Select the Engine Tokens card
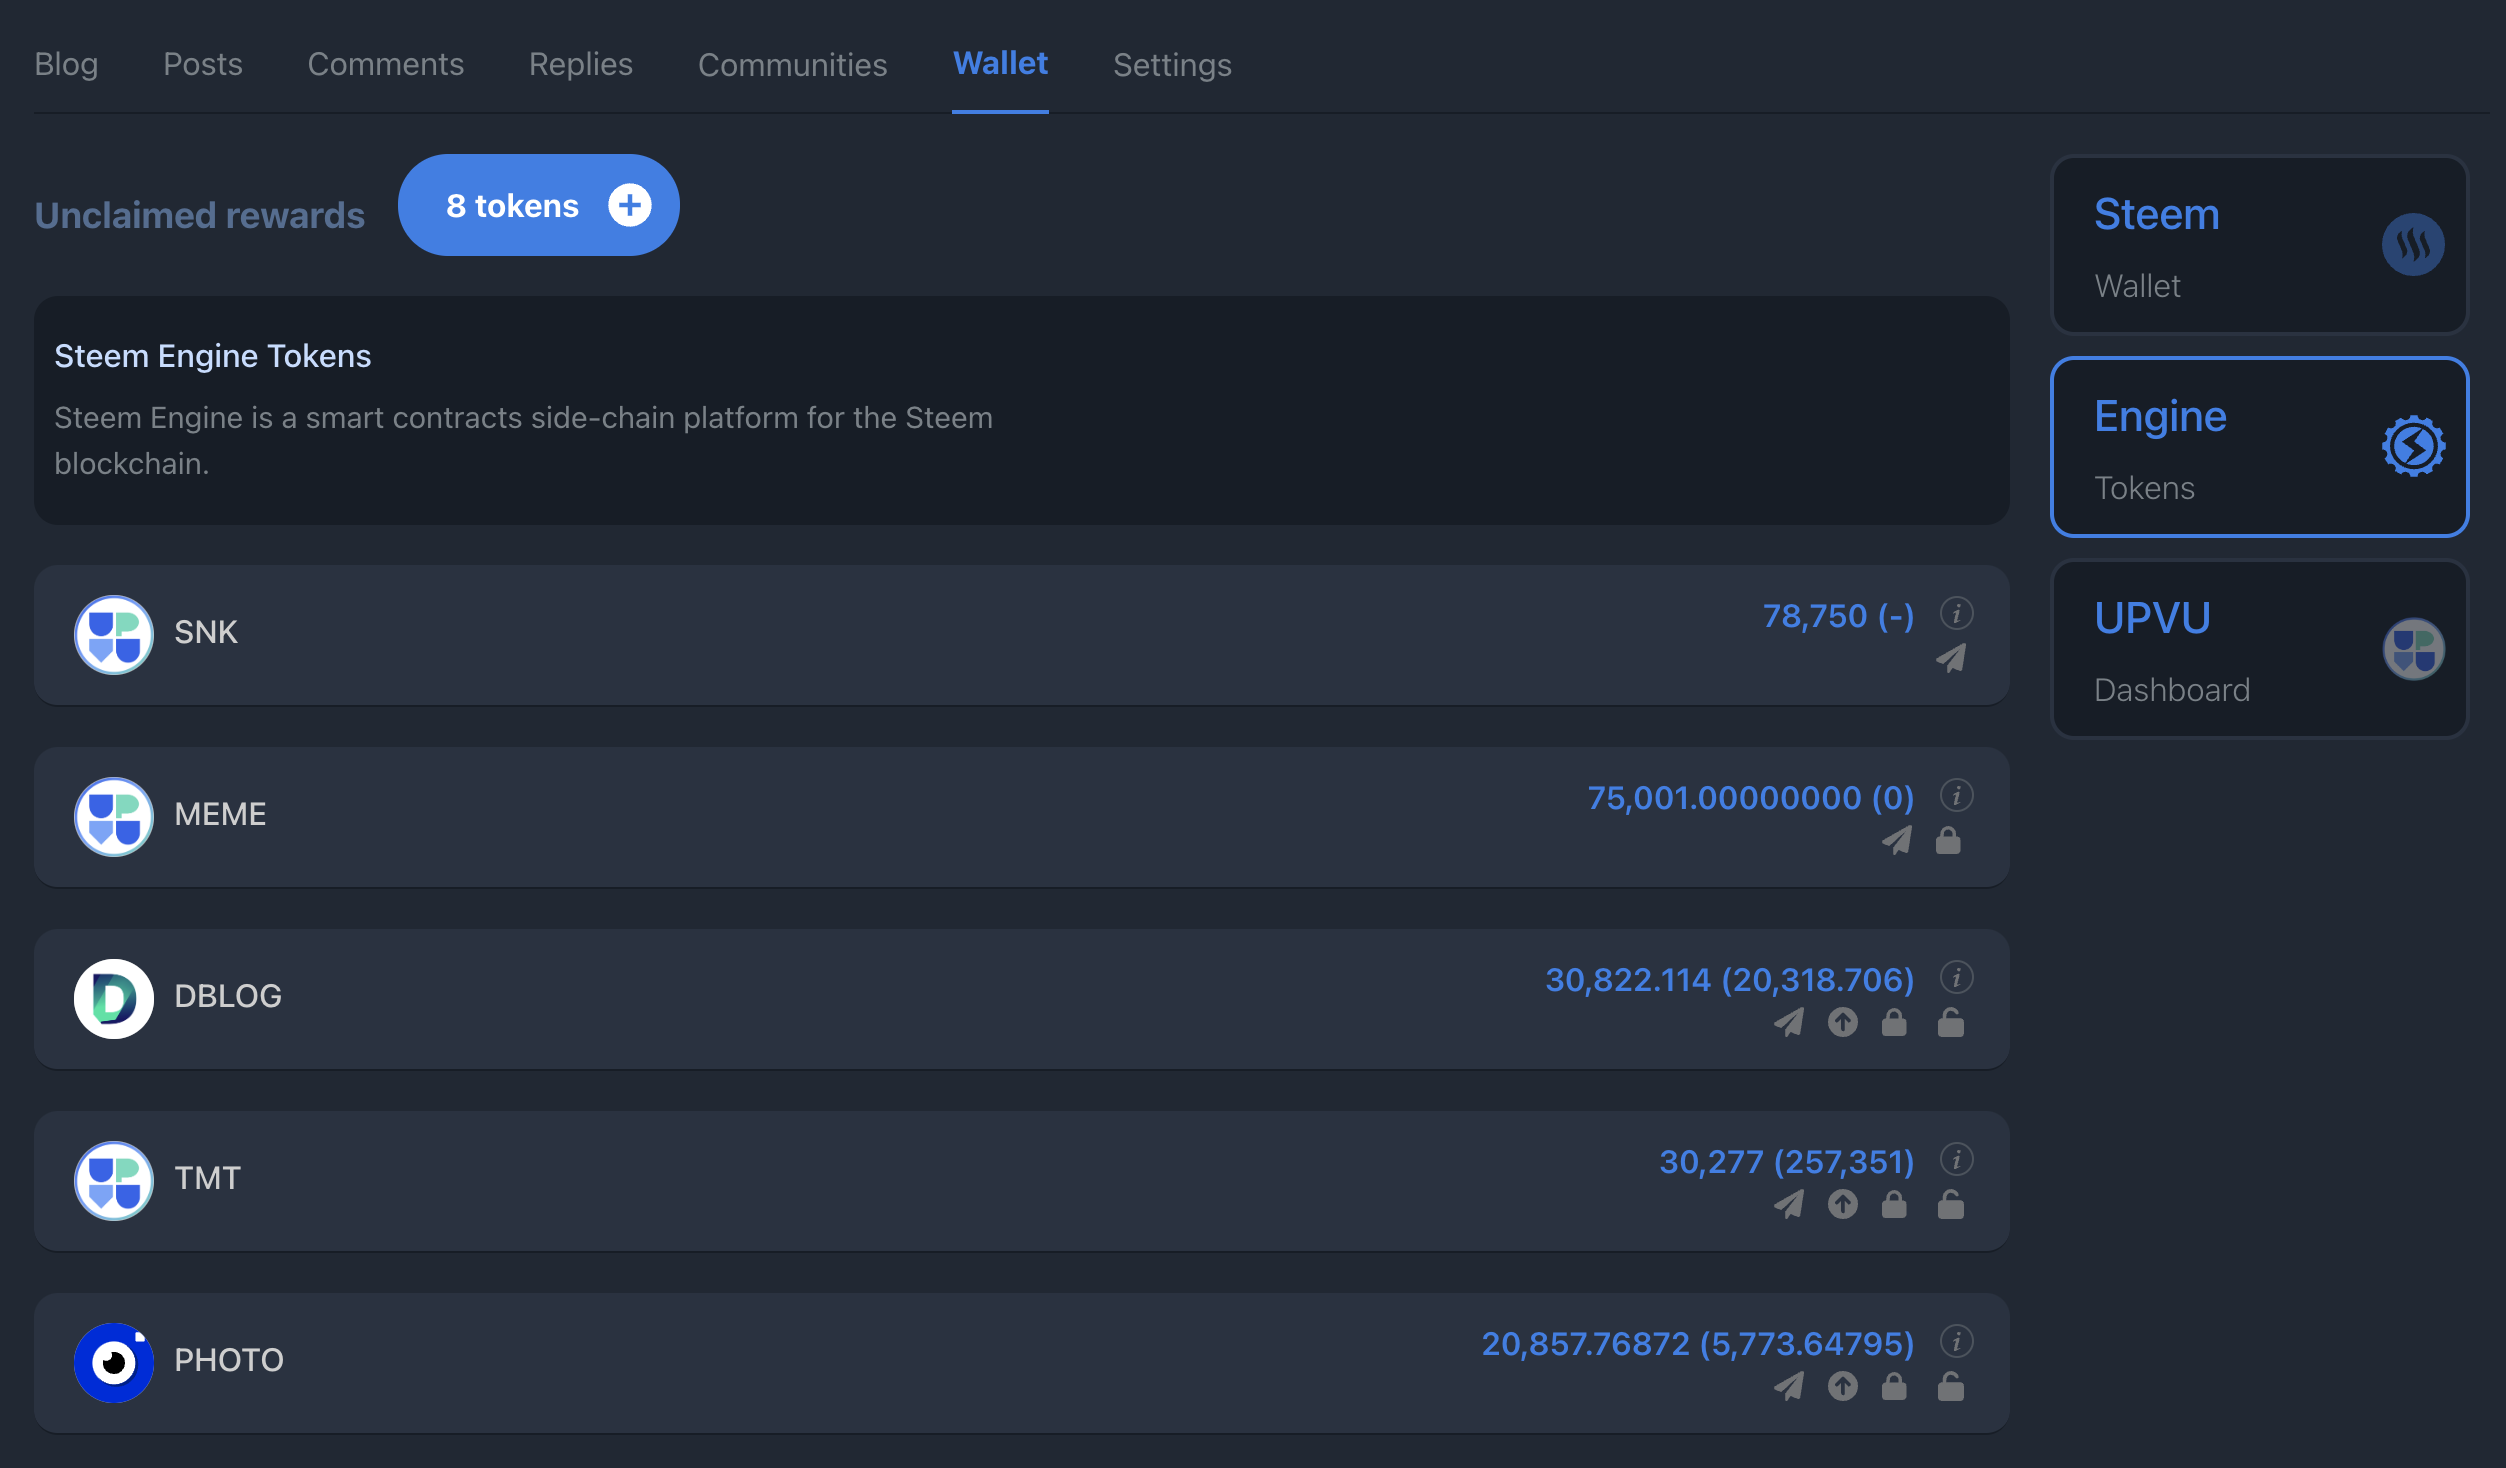 tap(2259, 448)
